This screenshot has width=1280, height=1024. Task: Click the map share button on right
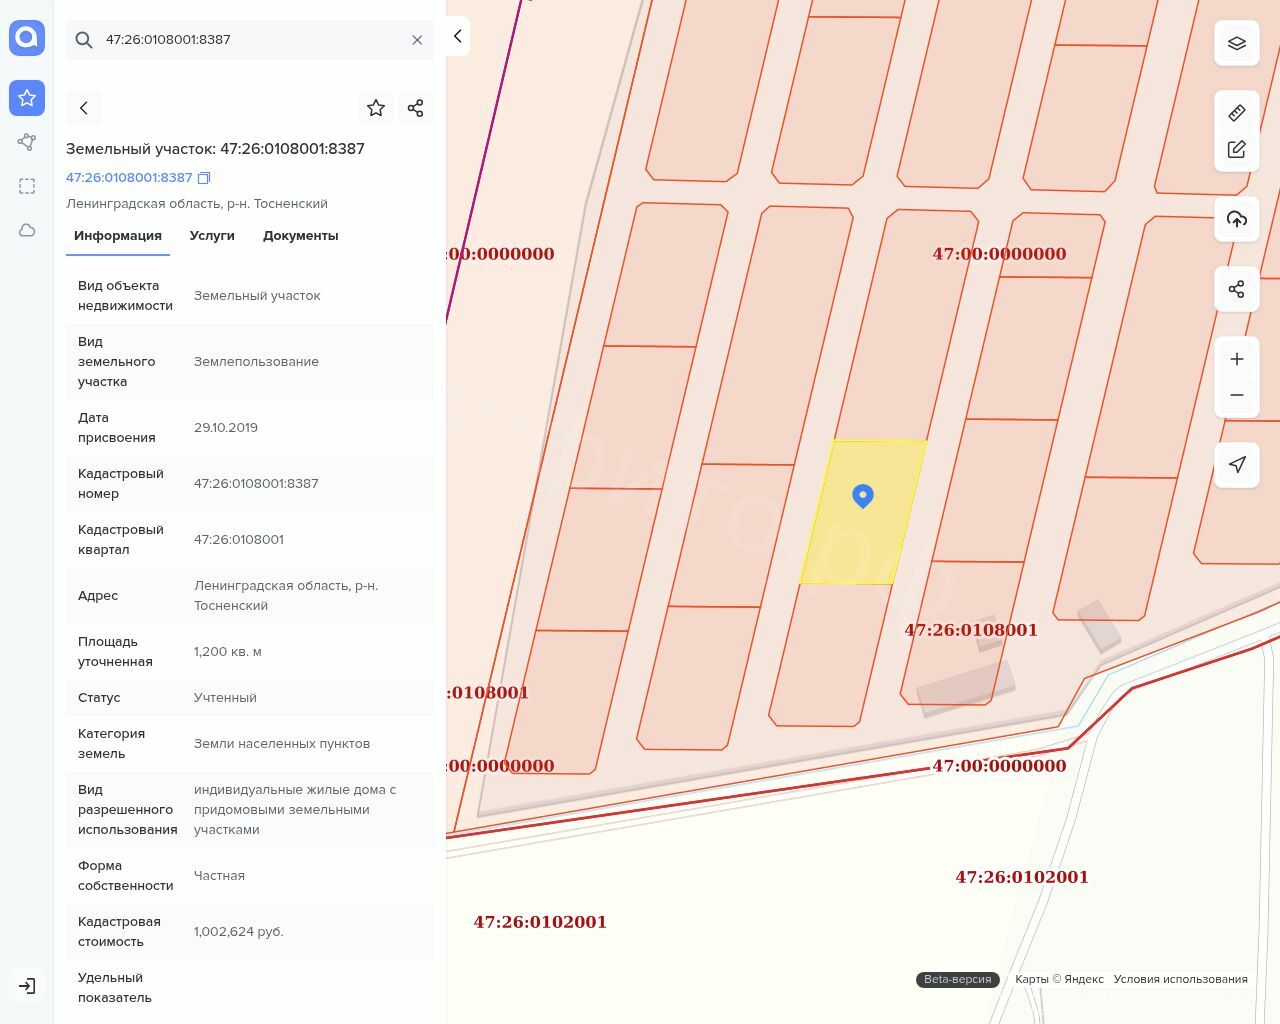pos(1236,289)
